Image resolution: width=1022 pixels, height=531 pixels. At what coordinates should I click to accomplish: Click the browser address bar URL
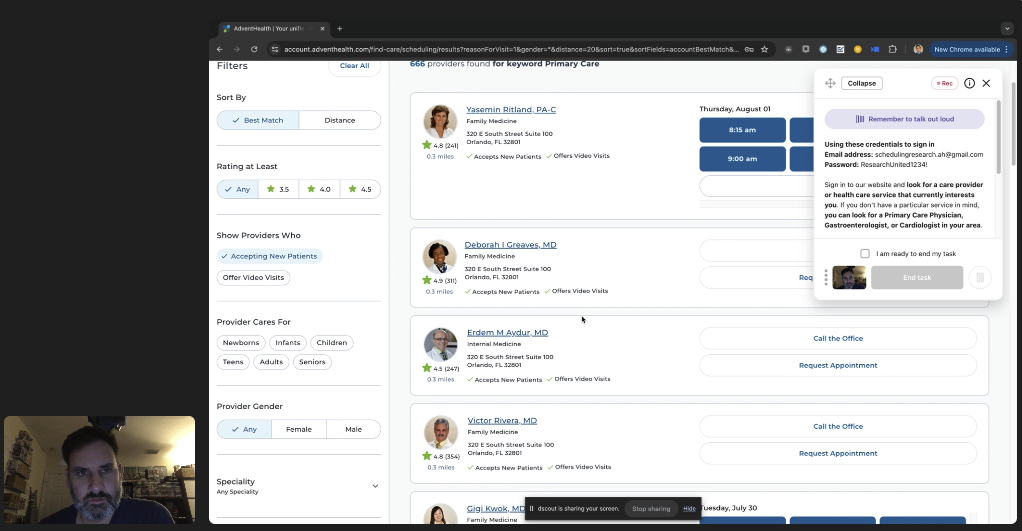point(511,50)
